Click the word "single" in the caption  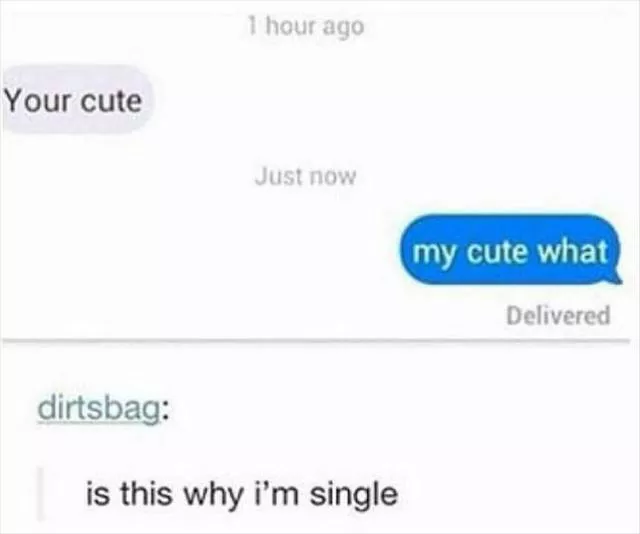[353, 495]
